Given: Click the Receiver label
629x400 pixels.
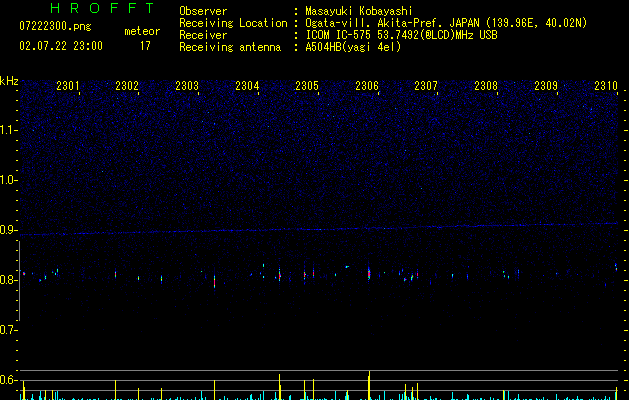Looking at the screenshot, I should 203,35.
